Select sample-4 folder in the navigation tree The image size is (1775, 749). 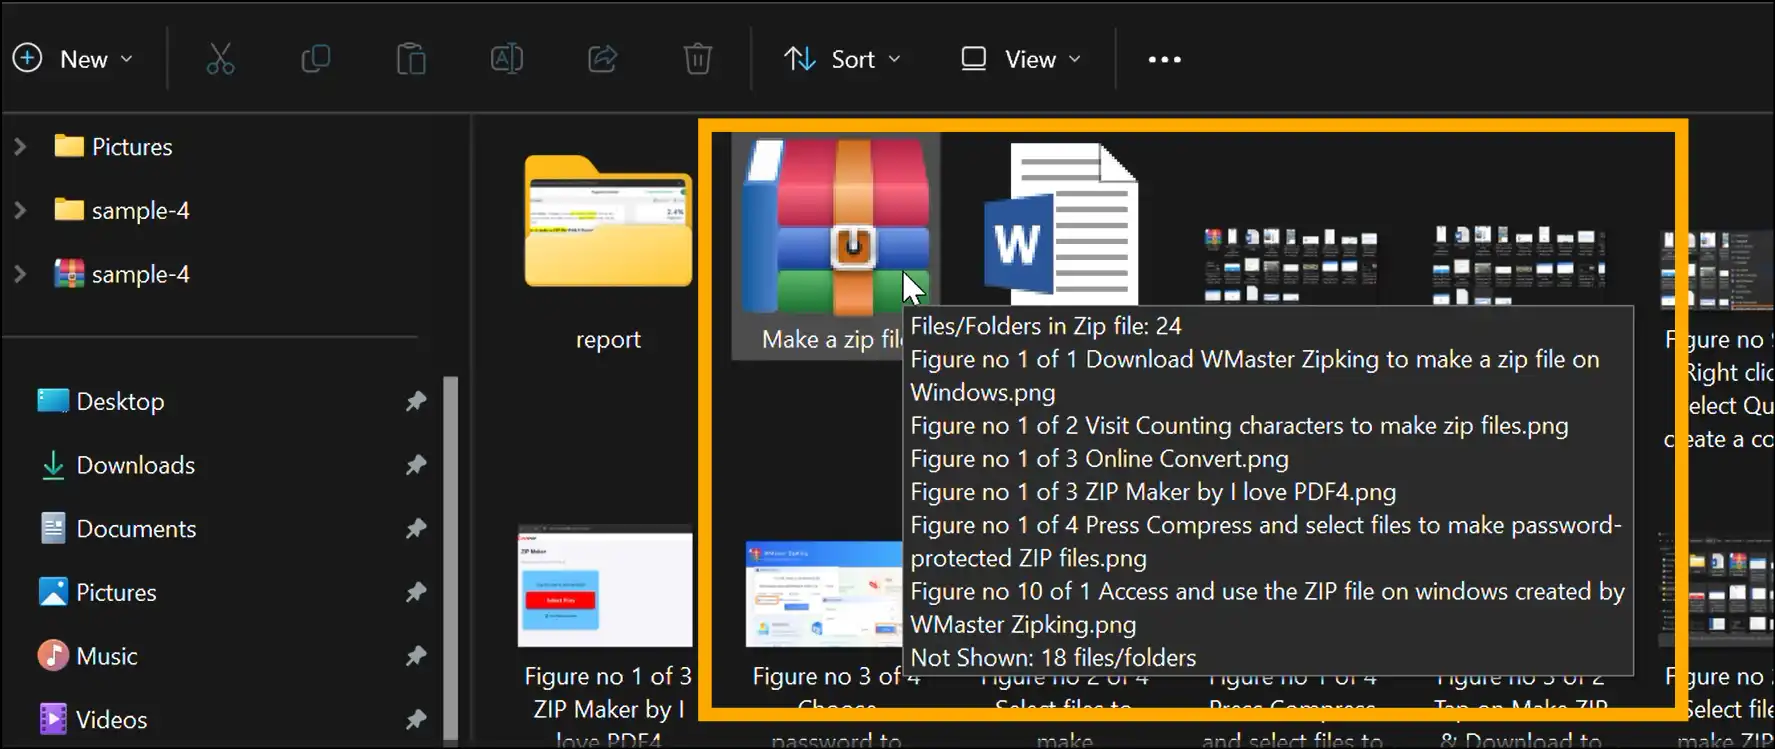pyautogui.click(x=121, y=210)
